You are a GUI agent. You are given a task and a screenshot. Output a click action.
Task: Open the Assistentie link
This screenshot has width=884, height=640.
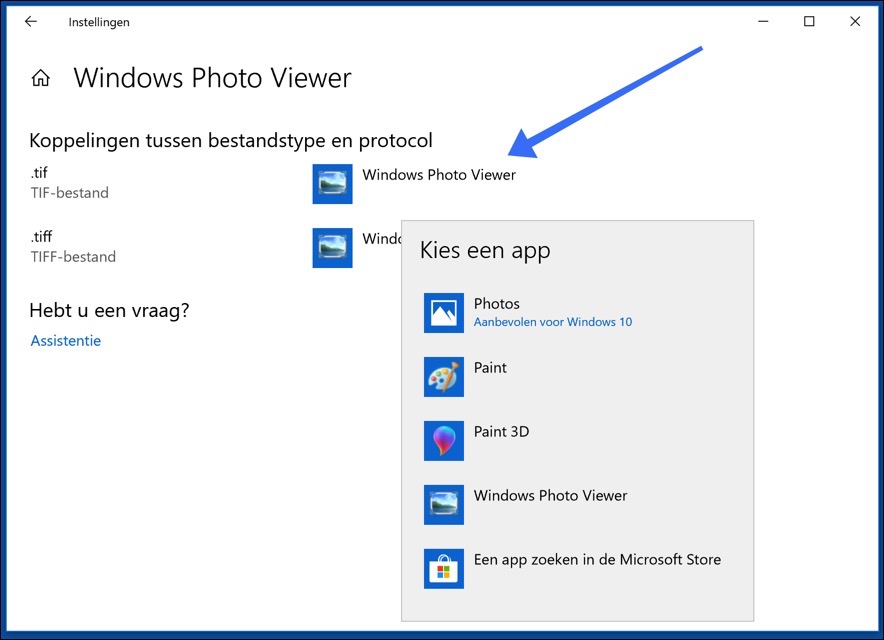point(65,341)
